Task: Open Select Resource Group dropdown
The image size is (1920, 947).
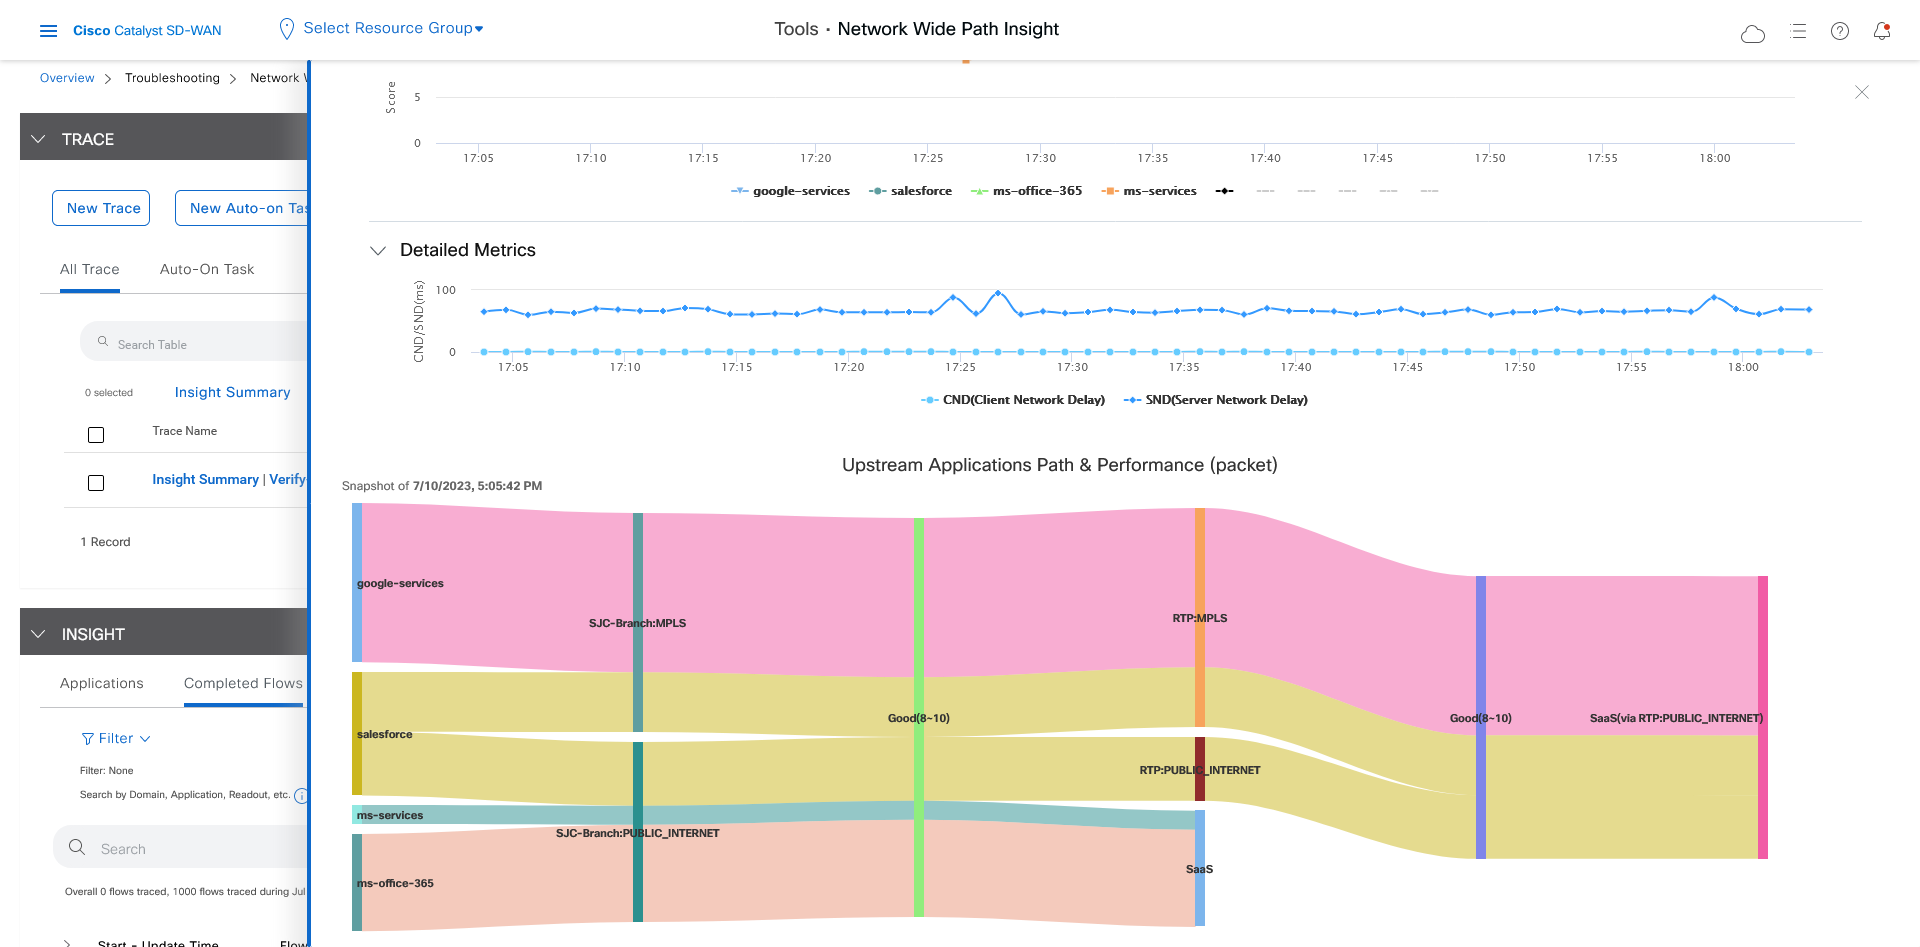Action: click(x=393, y=28)
